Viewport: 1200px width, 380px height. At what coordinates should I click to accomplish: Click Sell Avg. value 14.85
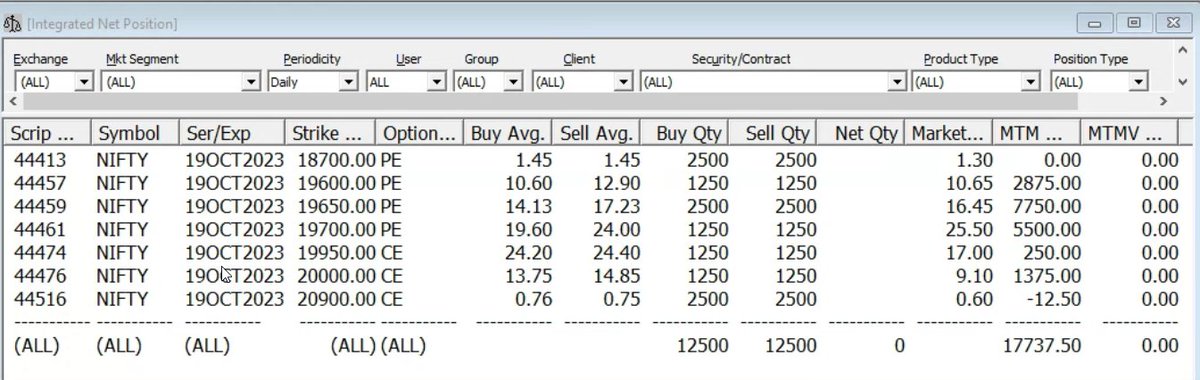click(617, 276)
